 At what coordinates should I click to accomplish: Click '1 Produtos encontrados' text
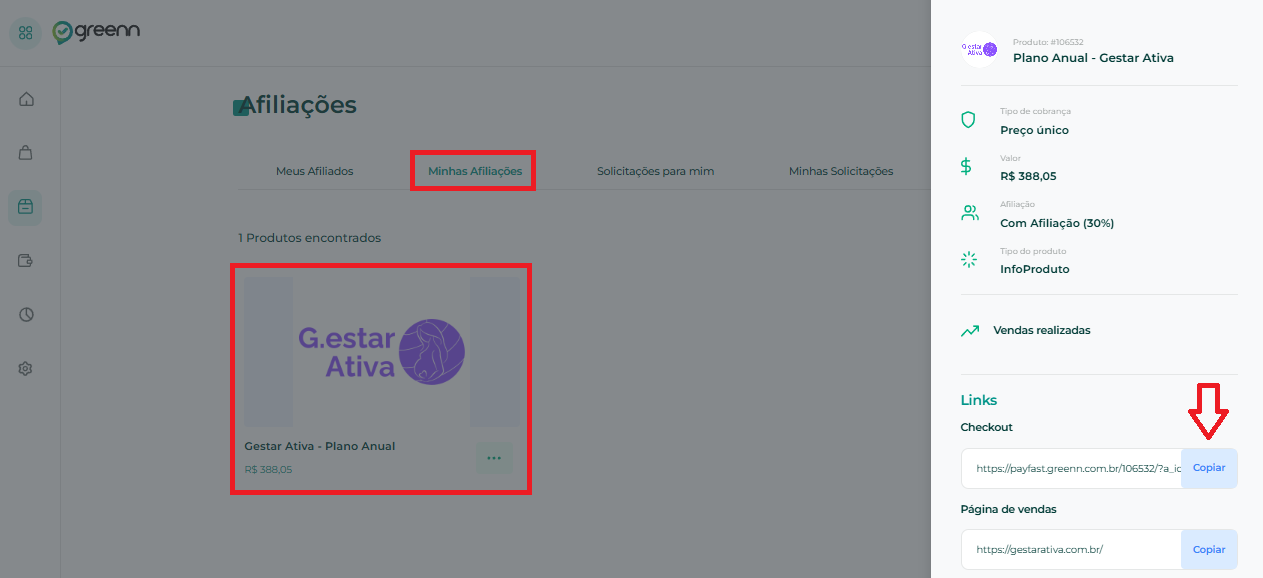[x=309, y=238]
